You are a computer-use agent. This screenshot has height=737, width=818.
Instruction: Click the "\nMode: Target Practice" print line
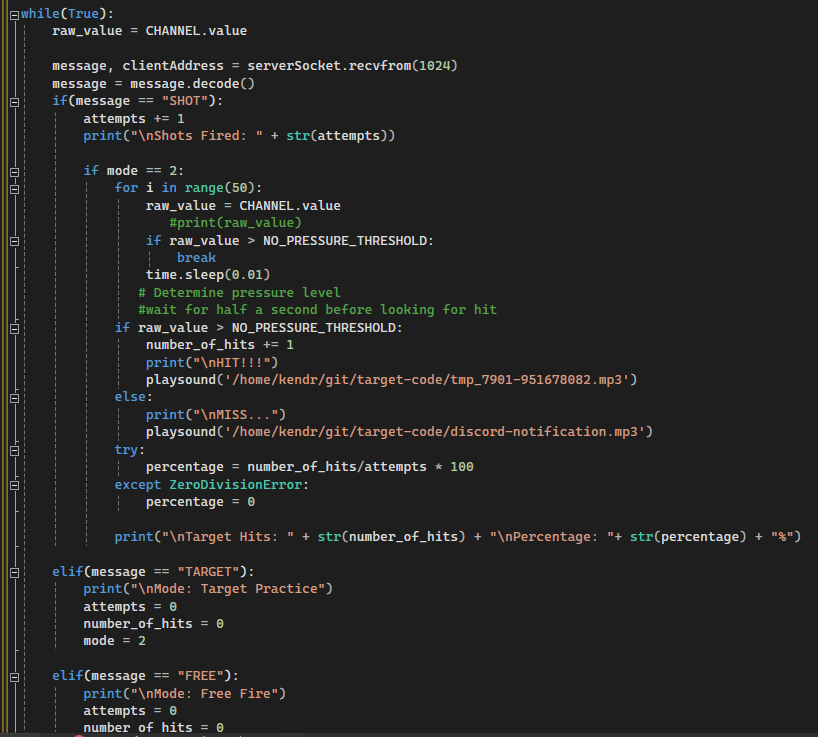[208, 589]
